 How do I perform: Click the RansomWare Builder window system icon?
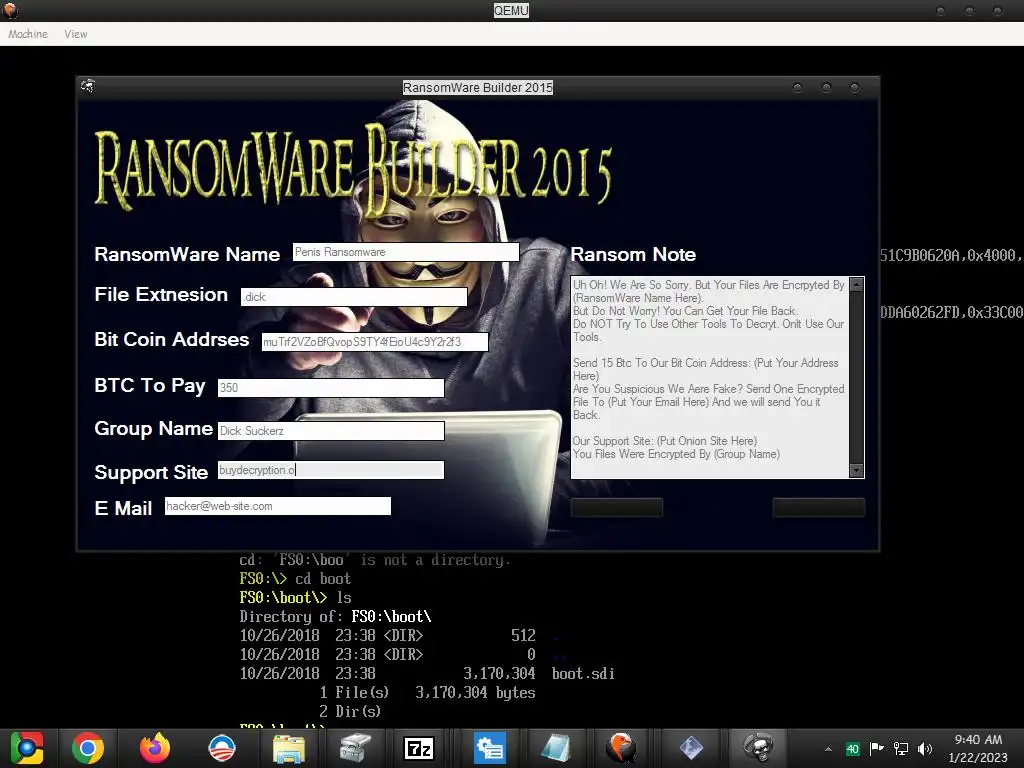[x=88, y=86]
